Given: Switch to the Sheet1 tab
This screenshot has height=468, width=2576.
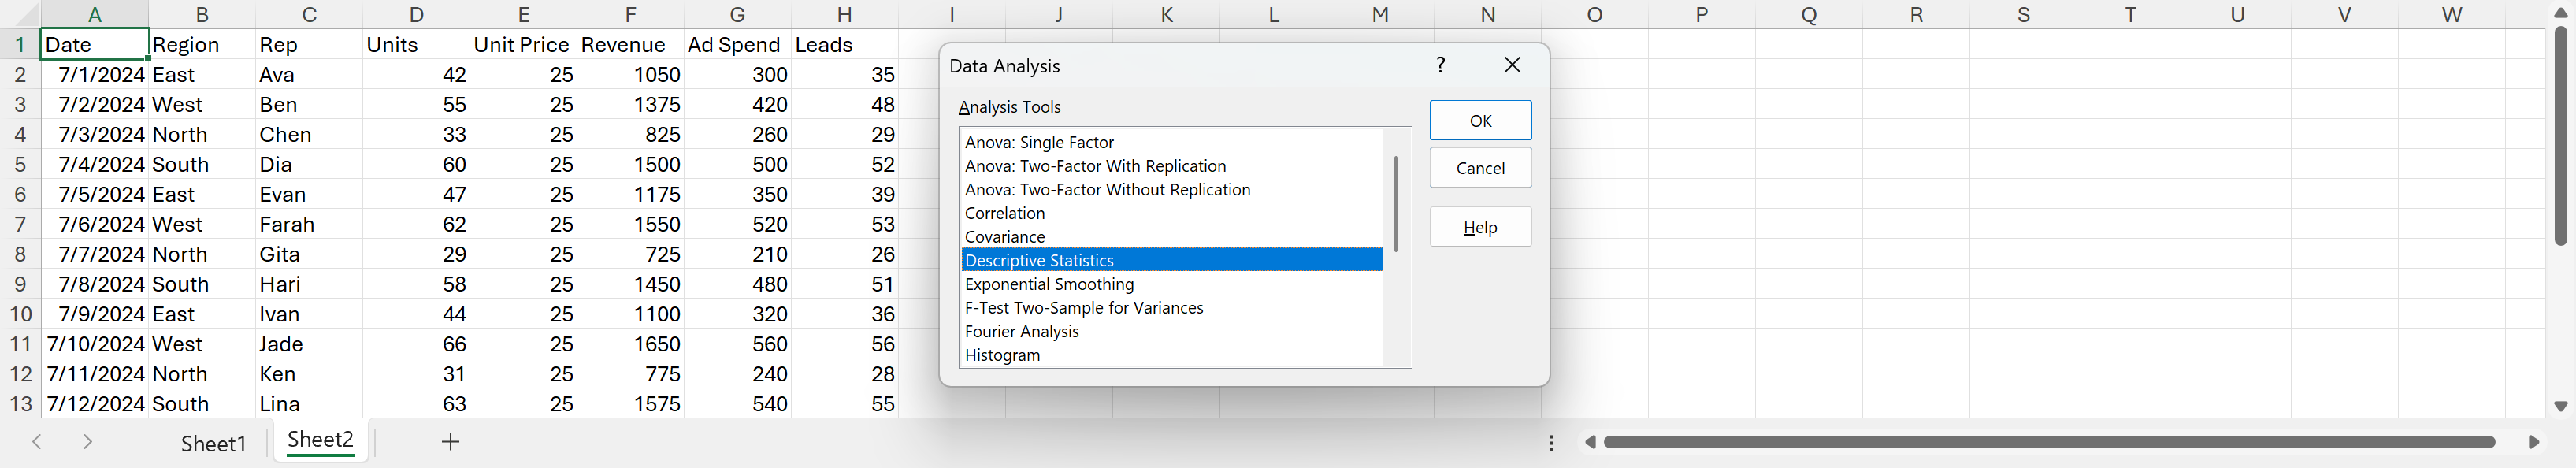Looking at the screenshot, I should [x=213, y=443].
